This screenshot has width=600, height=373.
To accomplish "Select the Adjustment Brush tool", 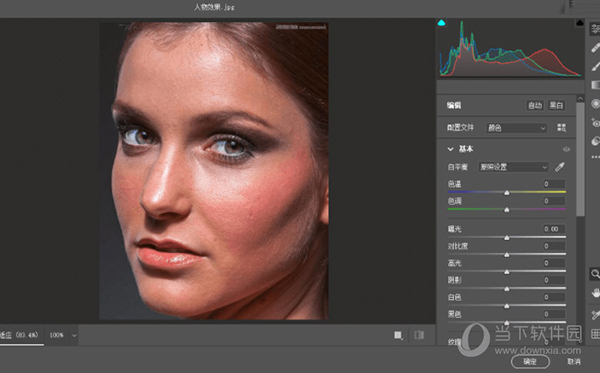I will tap(595, 66).
